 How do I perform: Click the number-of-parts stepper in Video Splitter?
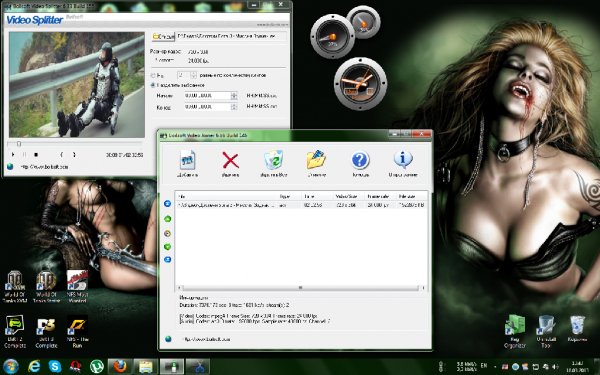[187, 75]
